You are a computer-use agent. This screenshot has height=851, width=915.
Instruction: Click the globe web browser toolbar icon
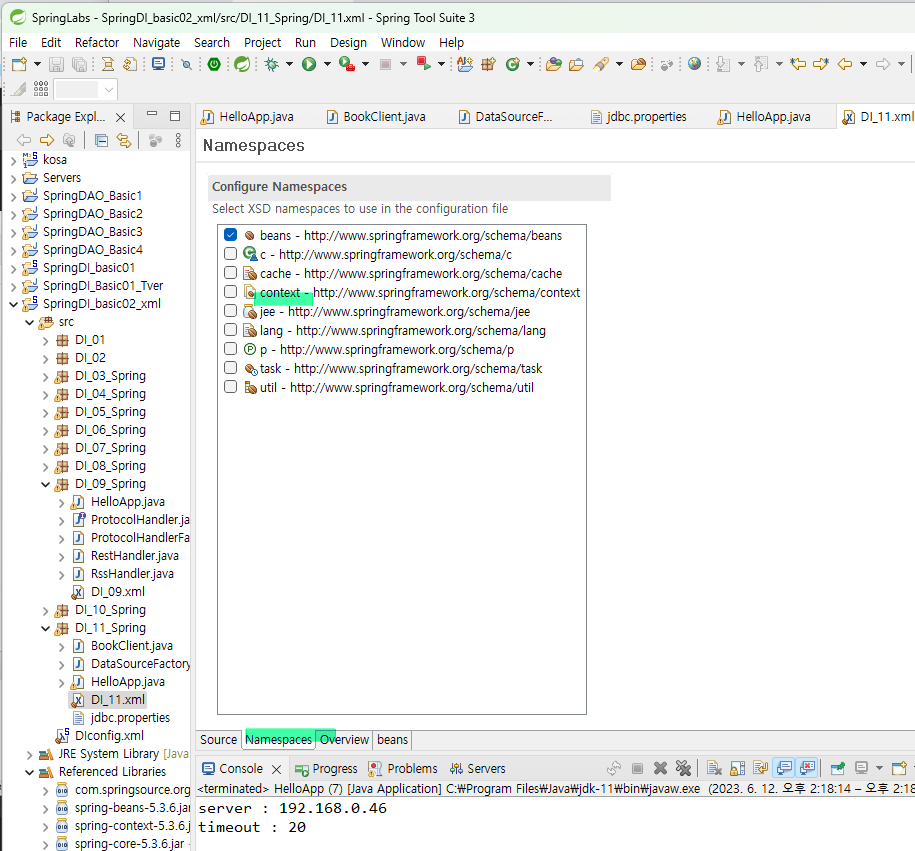coord(694,64)
